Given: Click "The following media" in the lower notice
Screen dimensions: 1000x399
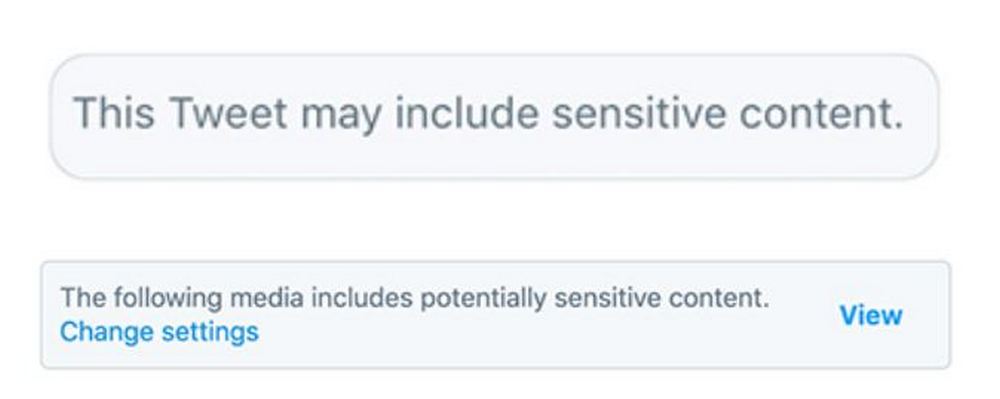Looking at the screenshot, I should tap(182, 298).
